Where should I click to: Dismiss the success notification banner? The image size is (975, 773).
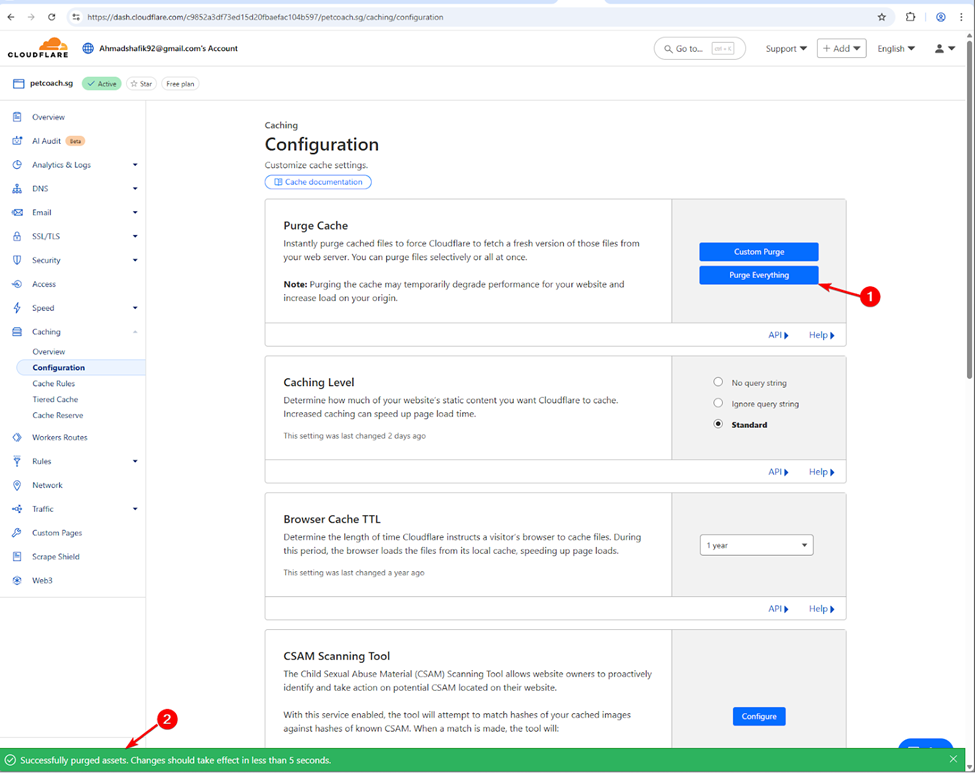953,759
